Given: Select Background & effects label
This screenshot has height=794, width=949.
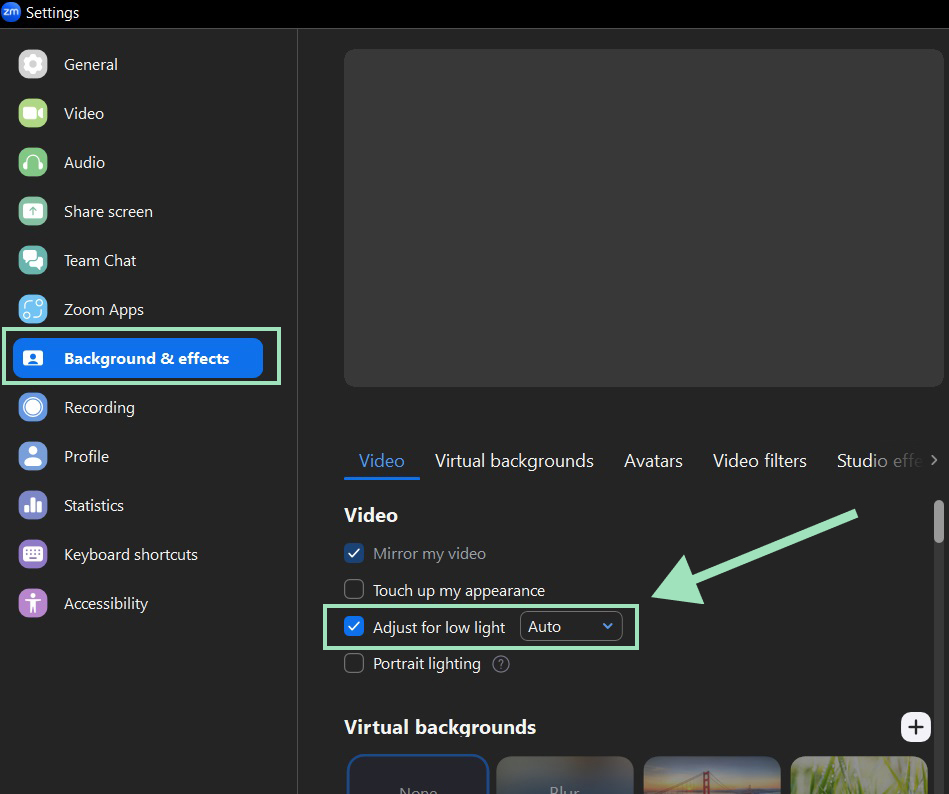Looking at the screenshot, I should (146, 359).
